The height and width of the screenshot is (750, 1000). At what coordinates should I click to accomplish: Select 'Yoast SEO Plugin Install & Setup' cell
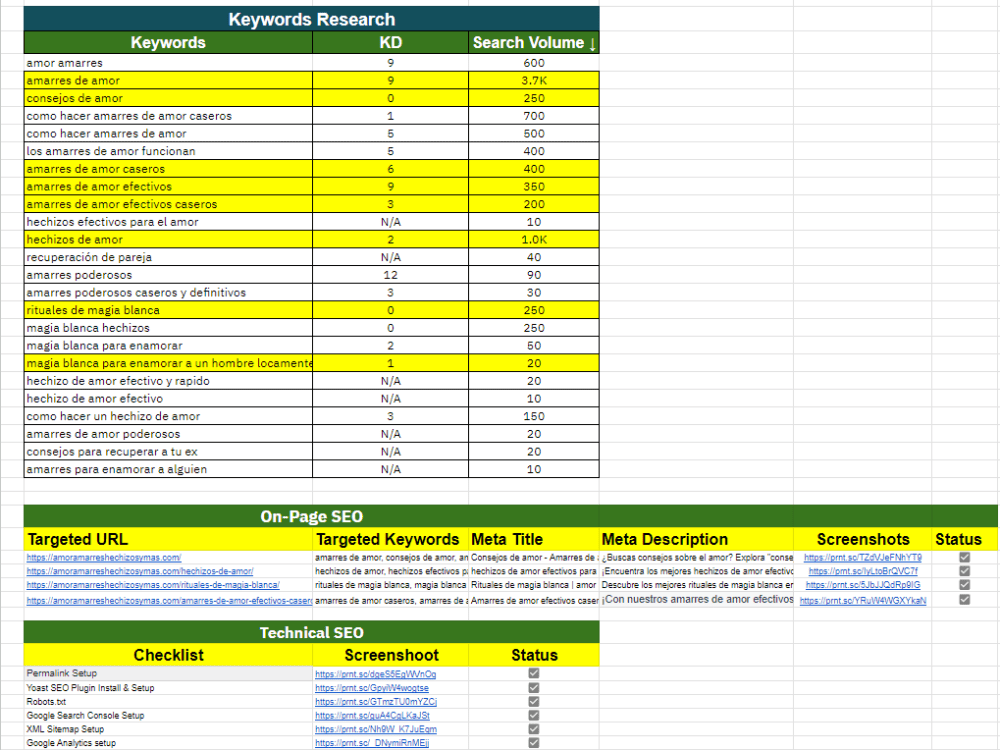pyautogui.click(x=168, y=688)
